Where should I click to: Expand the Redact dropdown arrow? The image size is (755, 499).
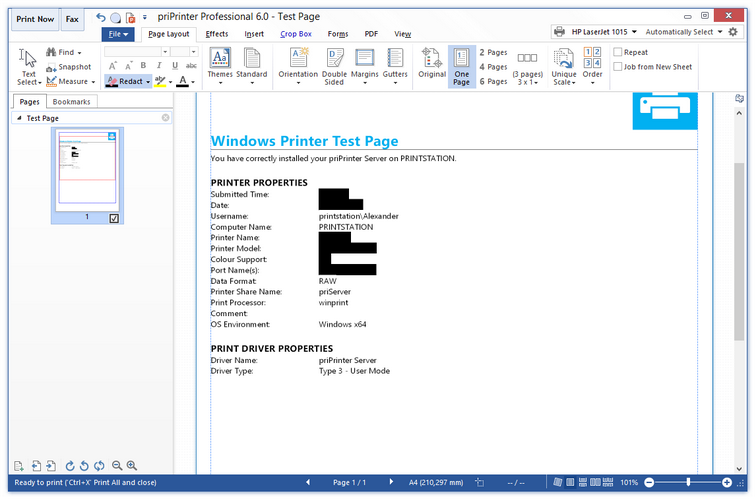(x=148, y=82)
